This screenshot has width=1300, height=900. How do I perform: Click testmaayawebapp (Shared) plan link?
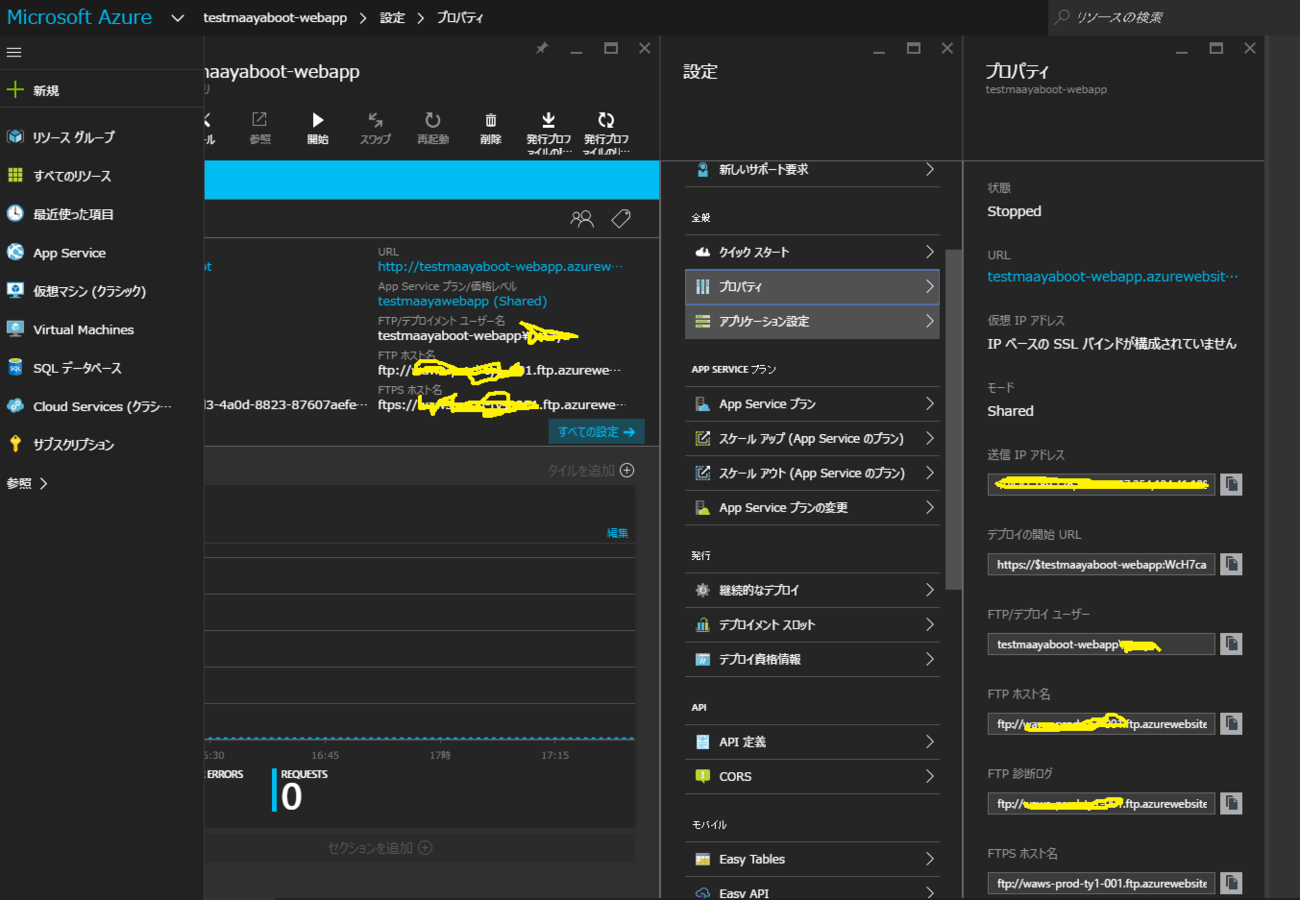tap(462, 301)
